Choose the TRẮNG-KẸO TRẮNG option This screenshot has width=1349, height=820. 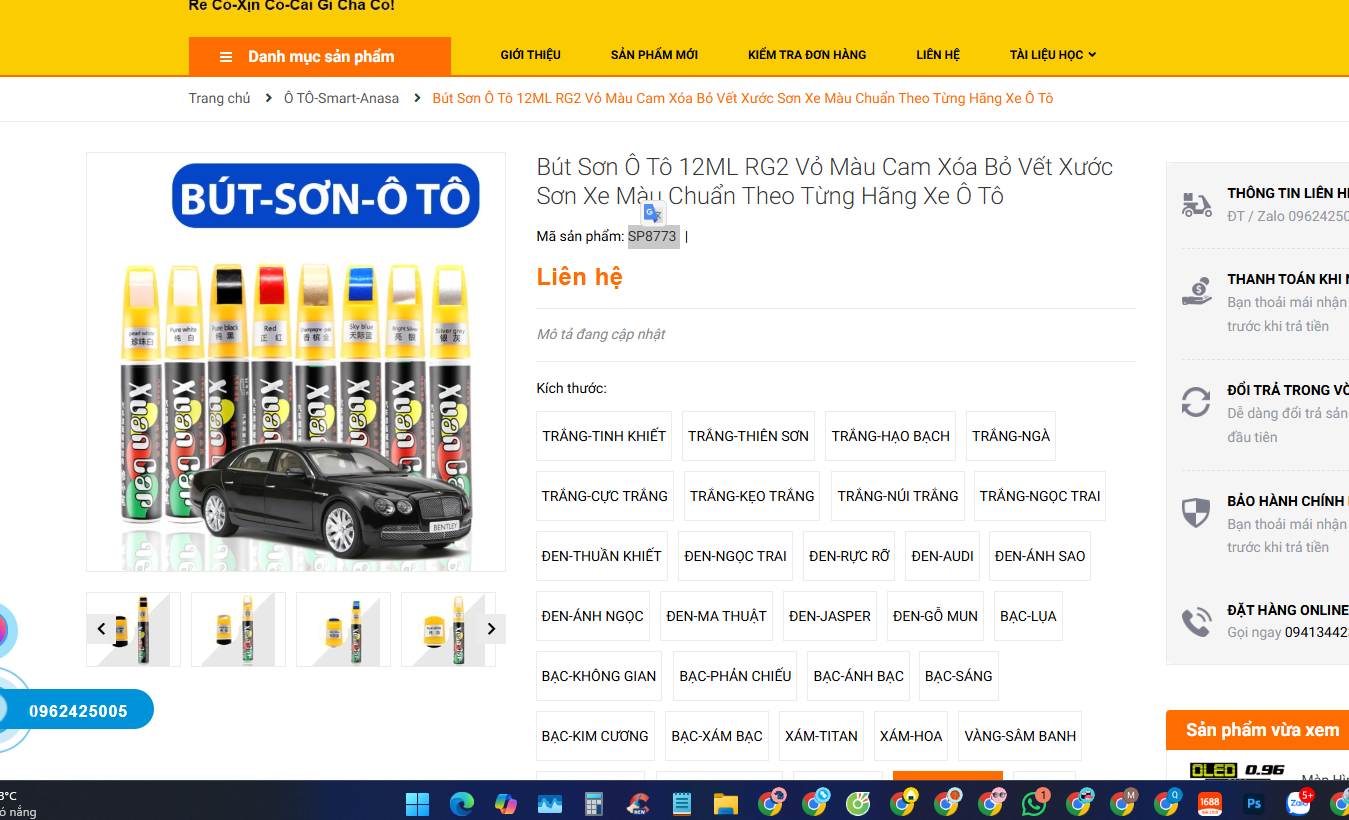click(x=752, y=496)
